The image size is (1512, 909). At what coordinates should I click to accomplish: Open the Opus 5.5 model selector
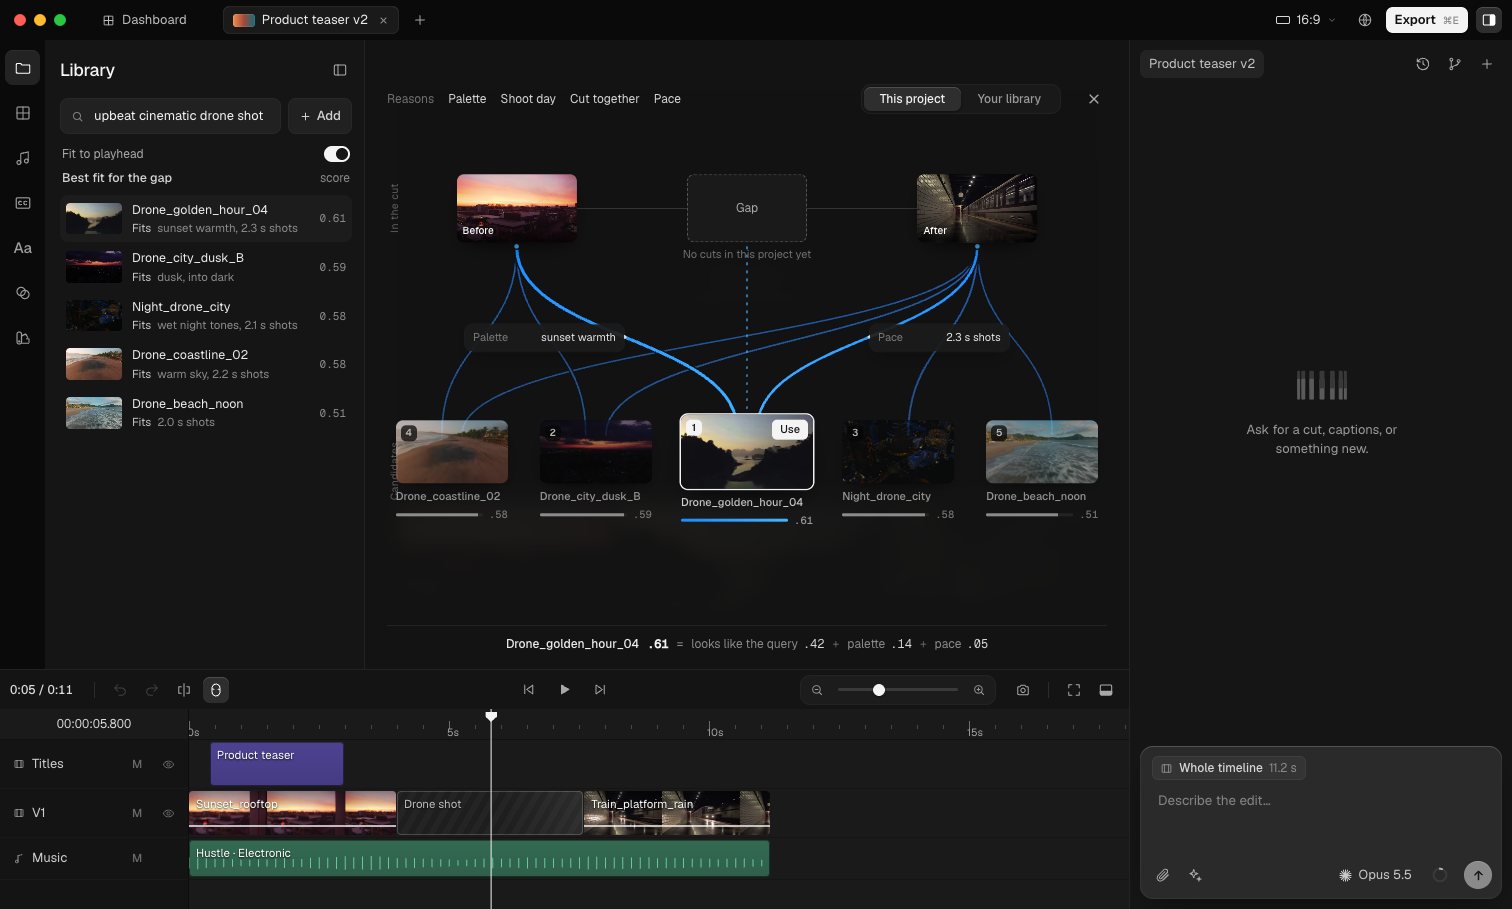point(1375,875)
